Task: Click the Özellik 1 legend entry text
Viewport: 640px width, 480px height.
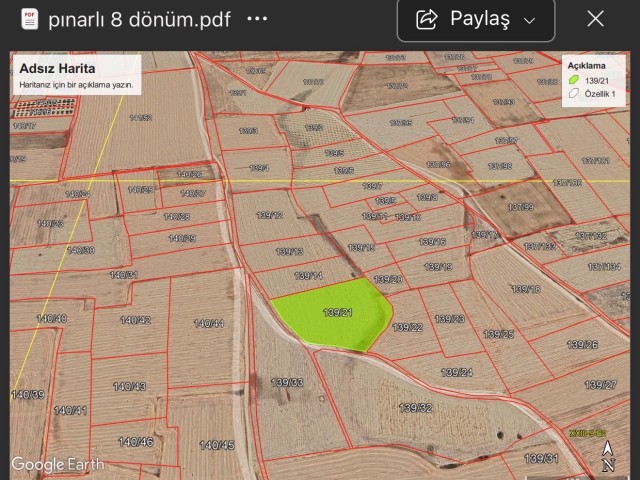Action: click(600, 94)
